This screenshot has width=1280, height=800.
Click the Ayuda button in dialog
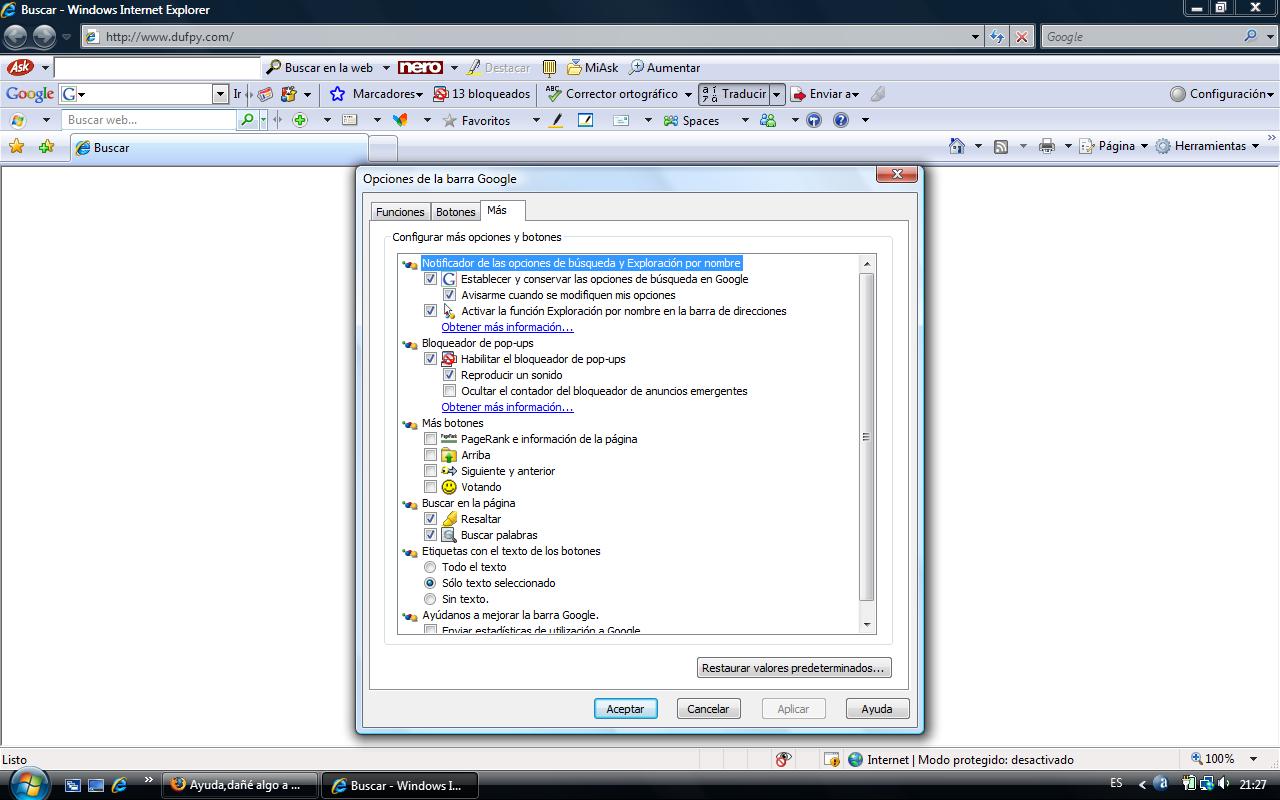point(877,708)
